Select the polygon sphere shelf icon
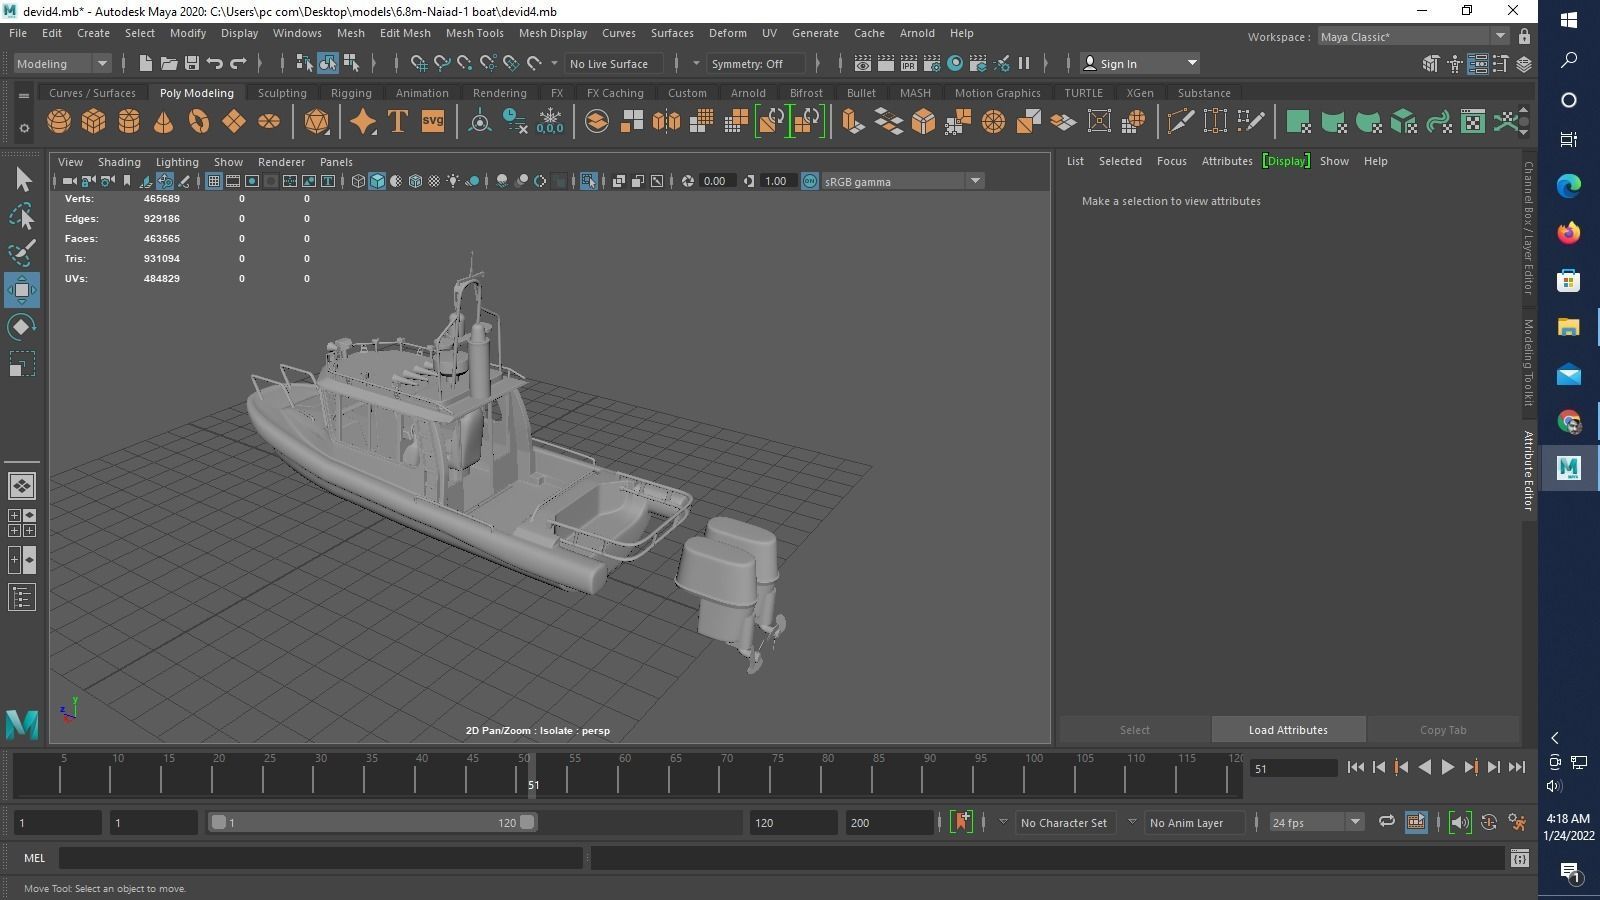This screenshot has width=1600, height=900. (x=59, y=122)
